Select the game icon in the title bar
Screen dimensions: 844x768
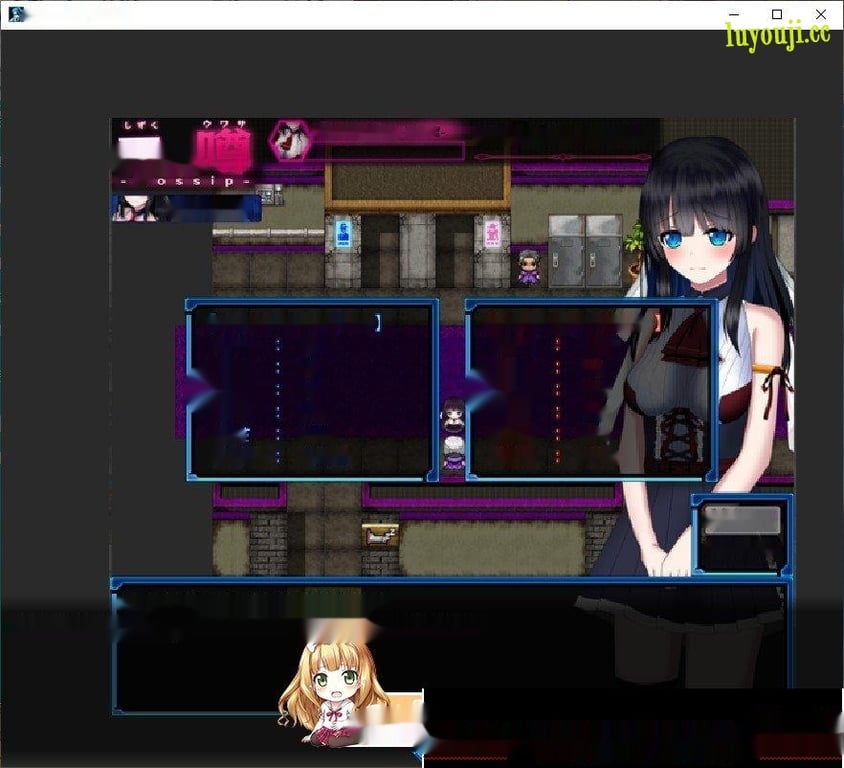14,14
